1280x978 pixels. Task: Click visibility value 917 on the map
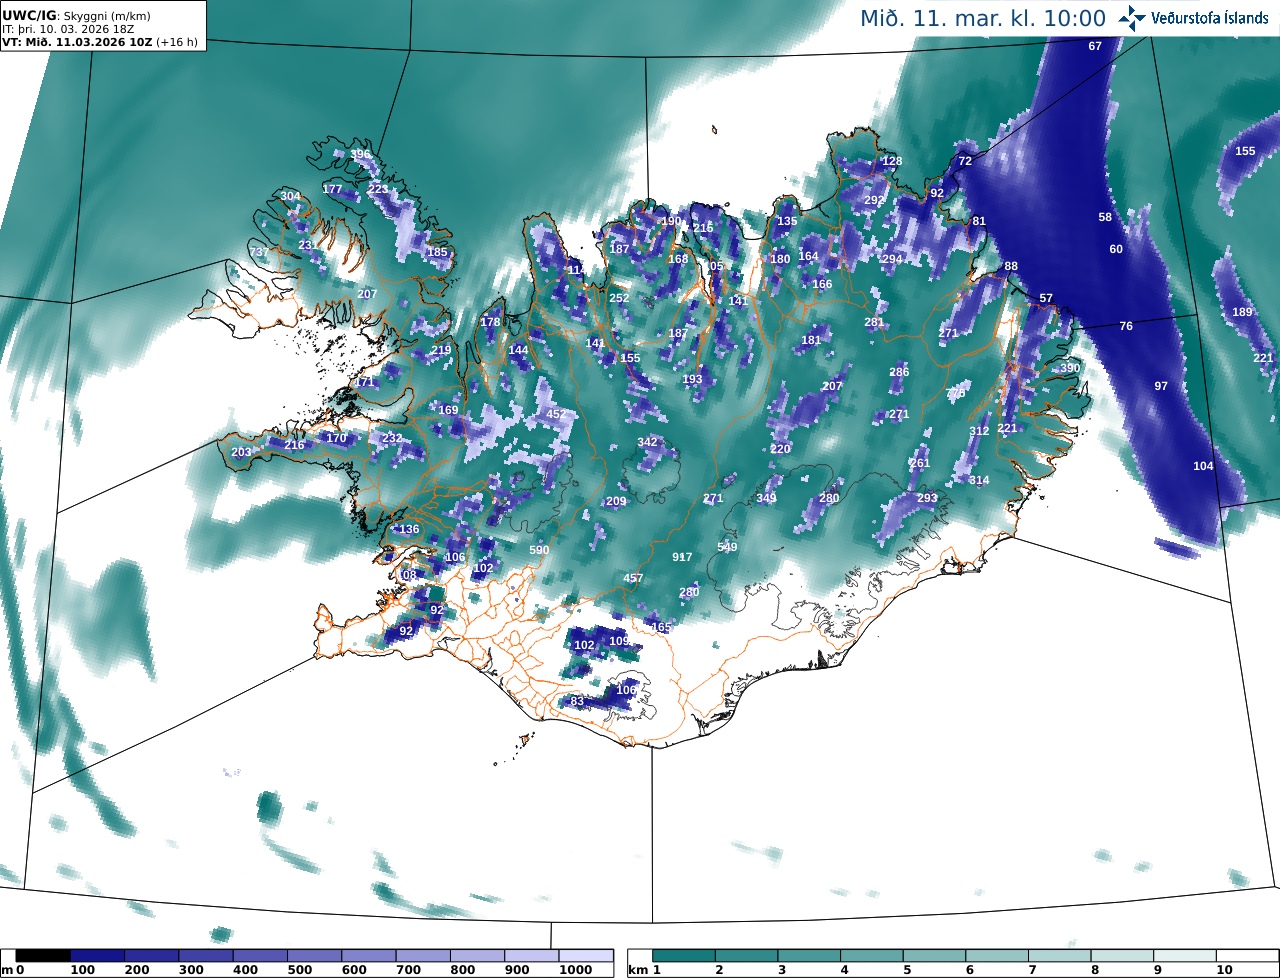682,557
